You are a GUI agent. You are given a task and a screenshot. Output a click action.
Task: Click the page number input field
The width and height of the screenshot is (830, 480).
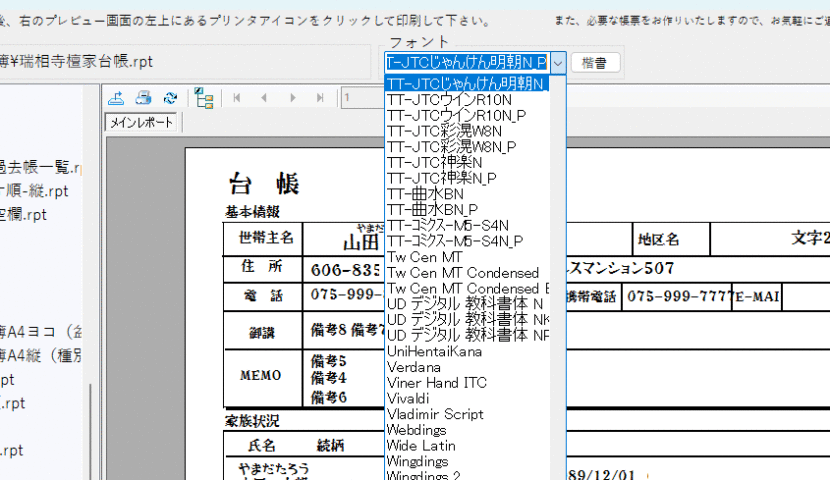pos(360,98)
